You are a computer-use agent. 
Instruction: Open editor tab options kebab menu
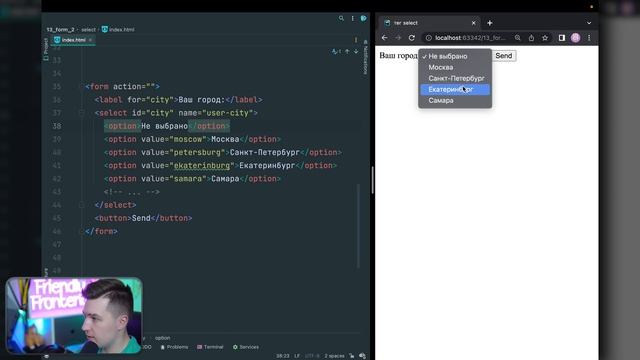point(356,40)
